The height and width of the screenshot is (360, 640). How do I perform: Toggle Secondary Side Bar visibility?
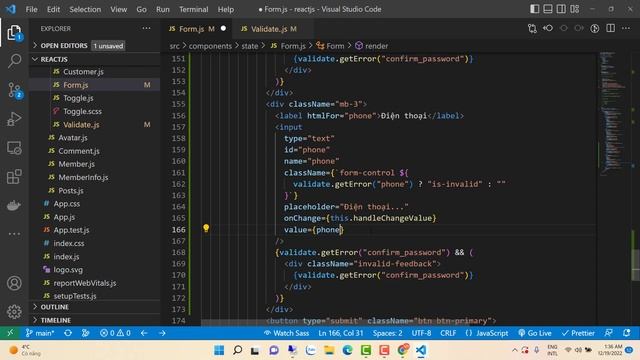click(x=561, y=9)
